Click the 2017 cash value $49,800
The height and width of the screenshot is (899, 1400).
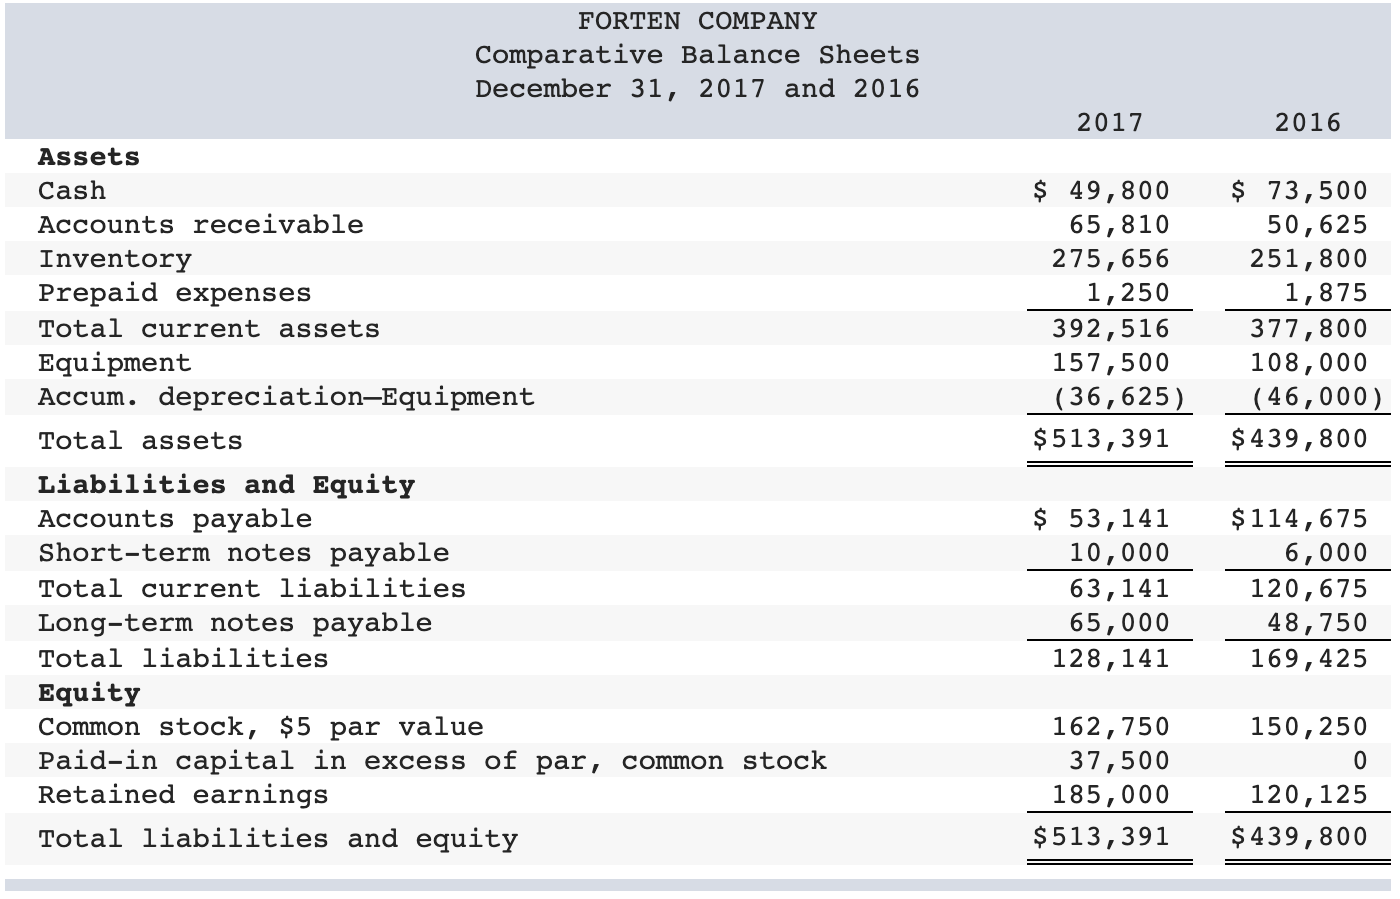coord(1100,190)
